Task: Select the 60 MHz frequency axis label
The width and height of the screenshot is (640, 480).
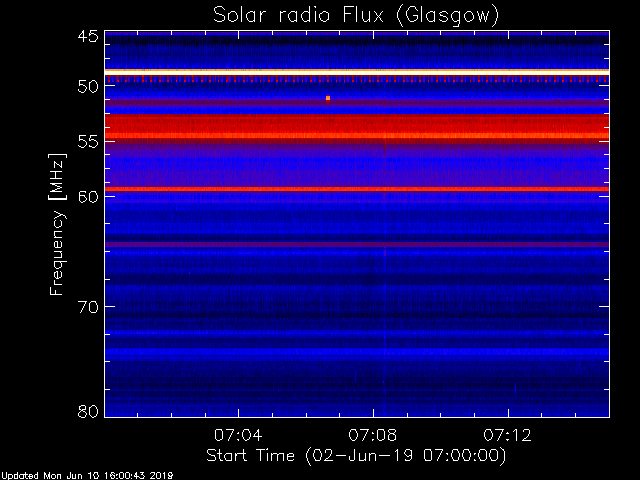Action: 88,196
